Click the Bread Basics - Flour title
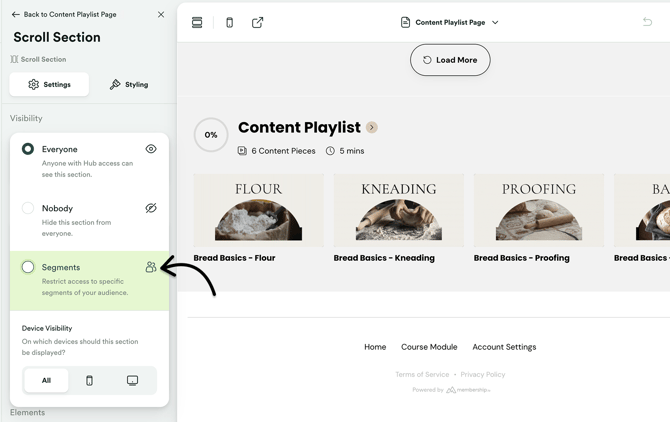670x422 pixels. click(234, 258)
